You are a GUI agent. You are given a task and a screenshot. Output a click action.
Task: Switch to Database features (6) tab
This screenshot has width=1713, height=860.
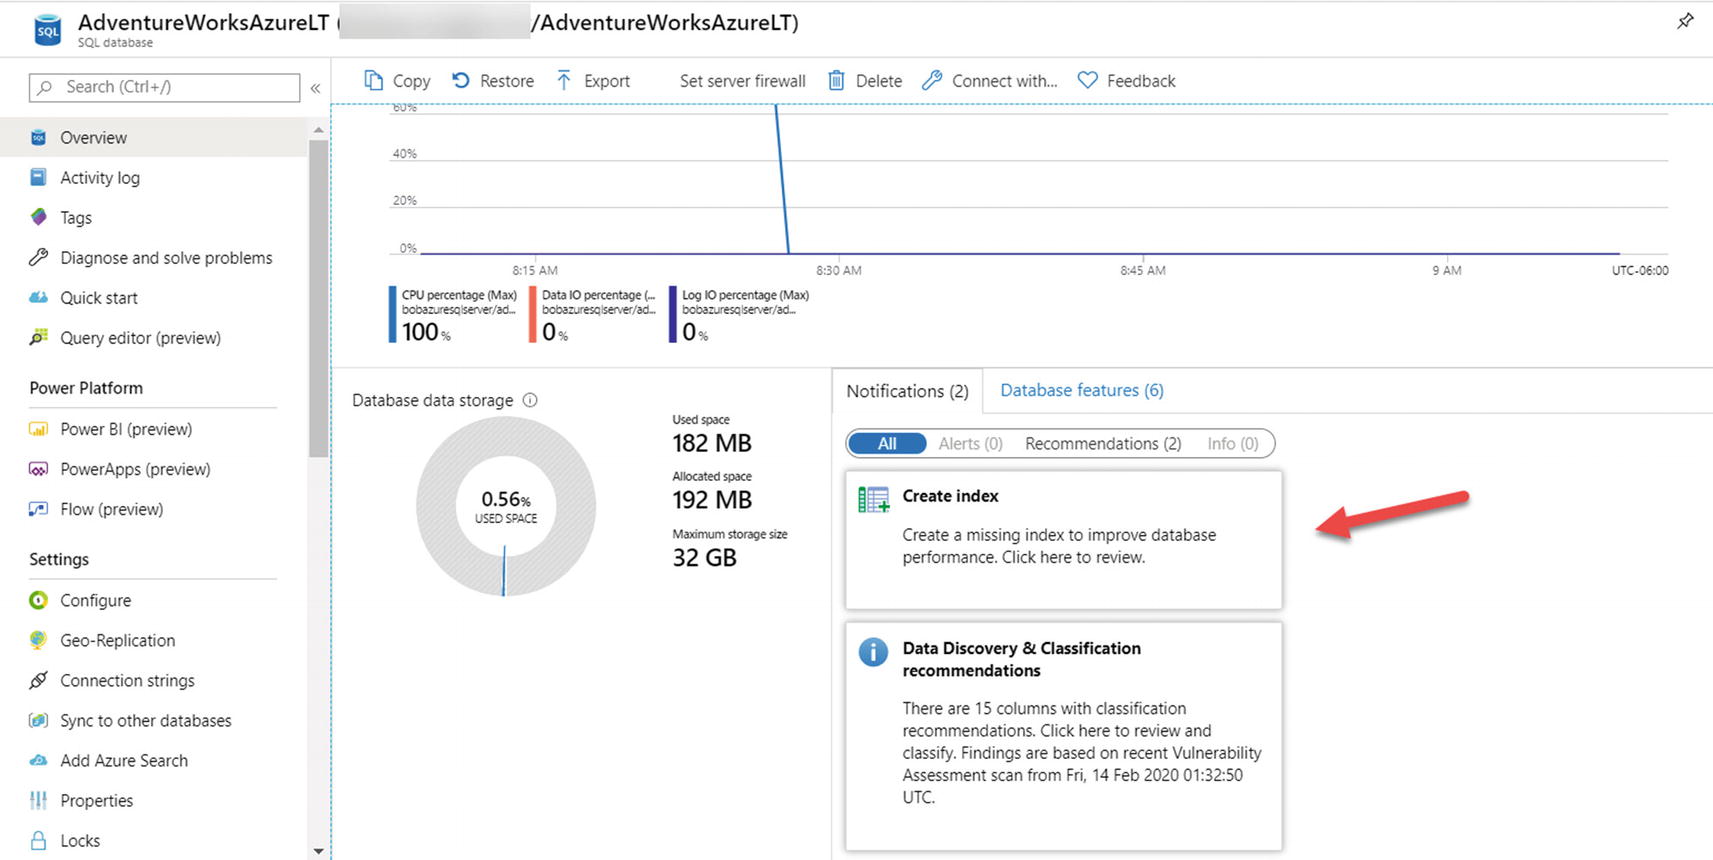click(1081, 390)
